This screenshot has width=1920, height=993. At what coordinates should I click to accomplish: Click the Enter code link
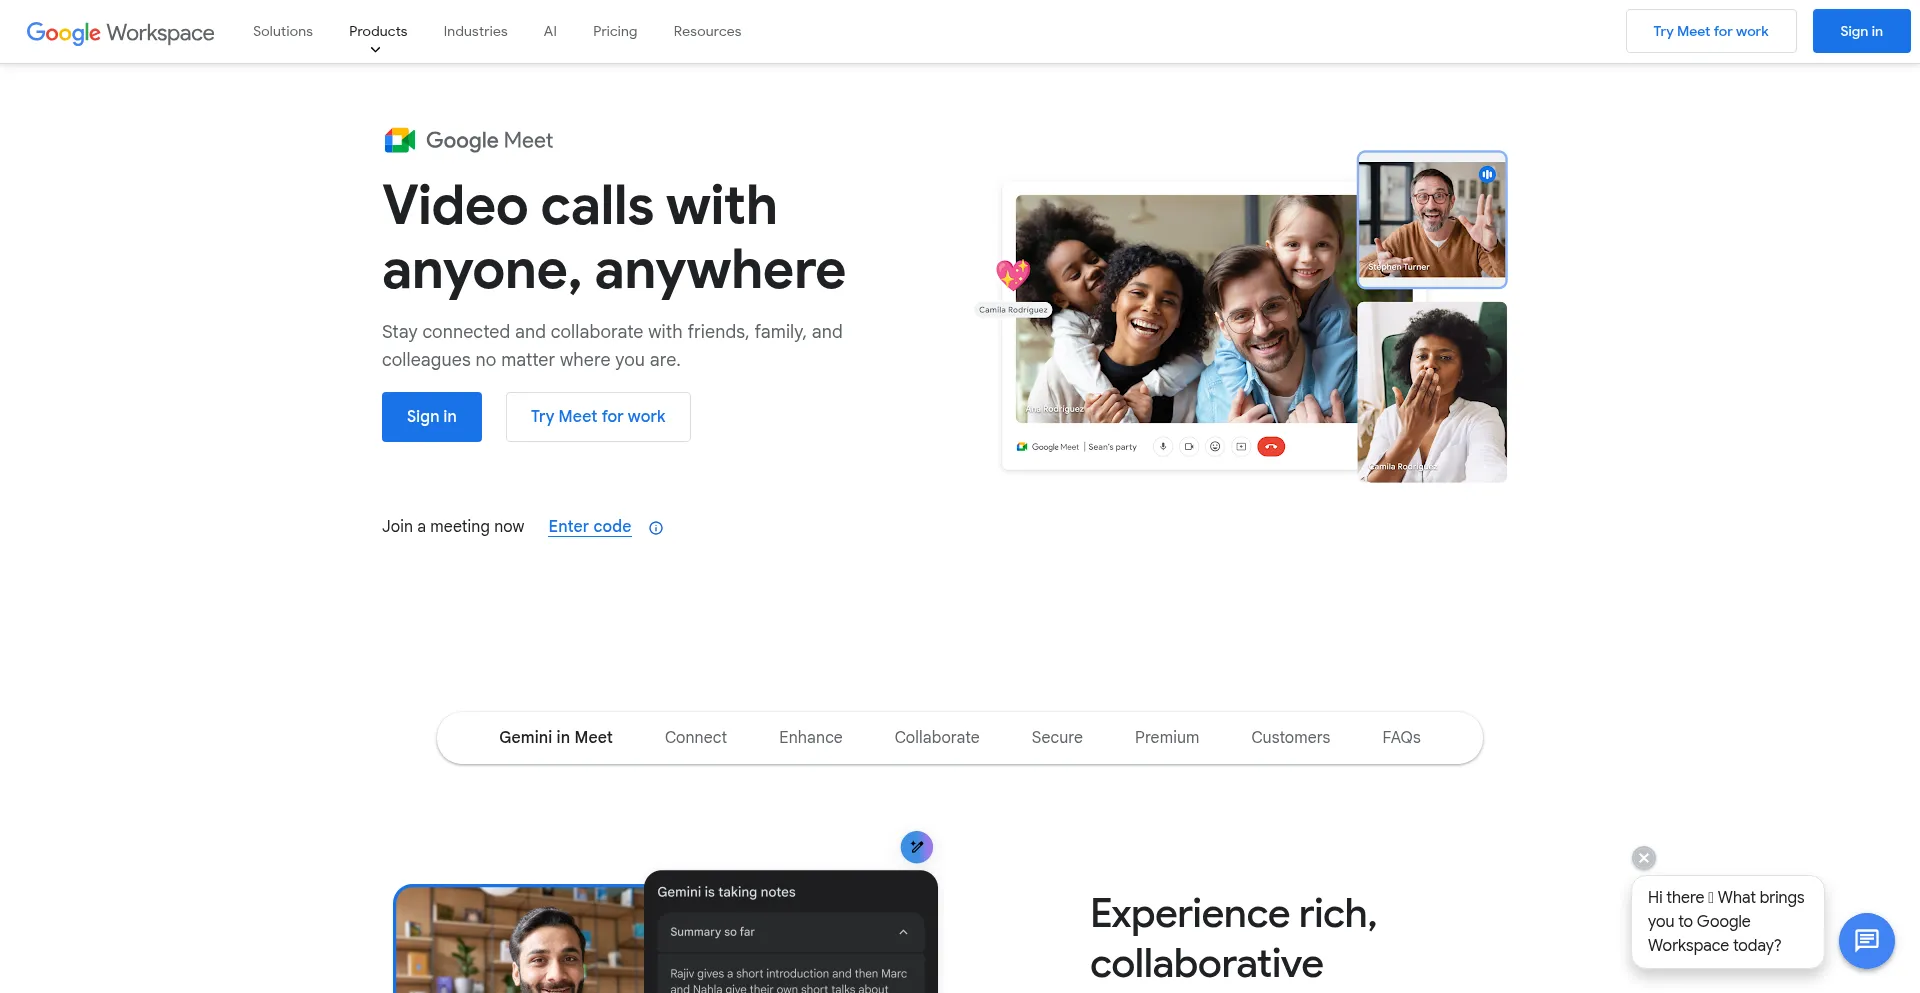[590, 527]
